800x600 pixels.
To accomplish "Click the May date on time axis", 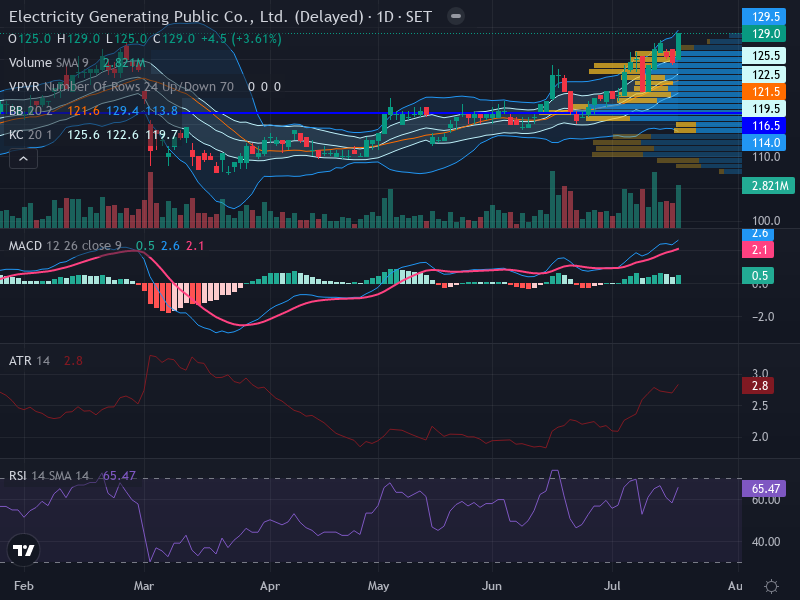I will pos(379,586).
